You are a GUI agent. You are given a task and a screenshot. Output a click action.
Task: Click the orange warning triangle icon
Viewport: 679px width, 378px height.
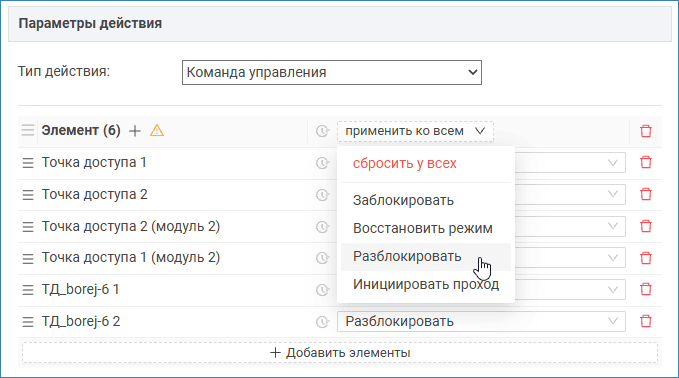[x=157, y=130]
